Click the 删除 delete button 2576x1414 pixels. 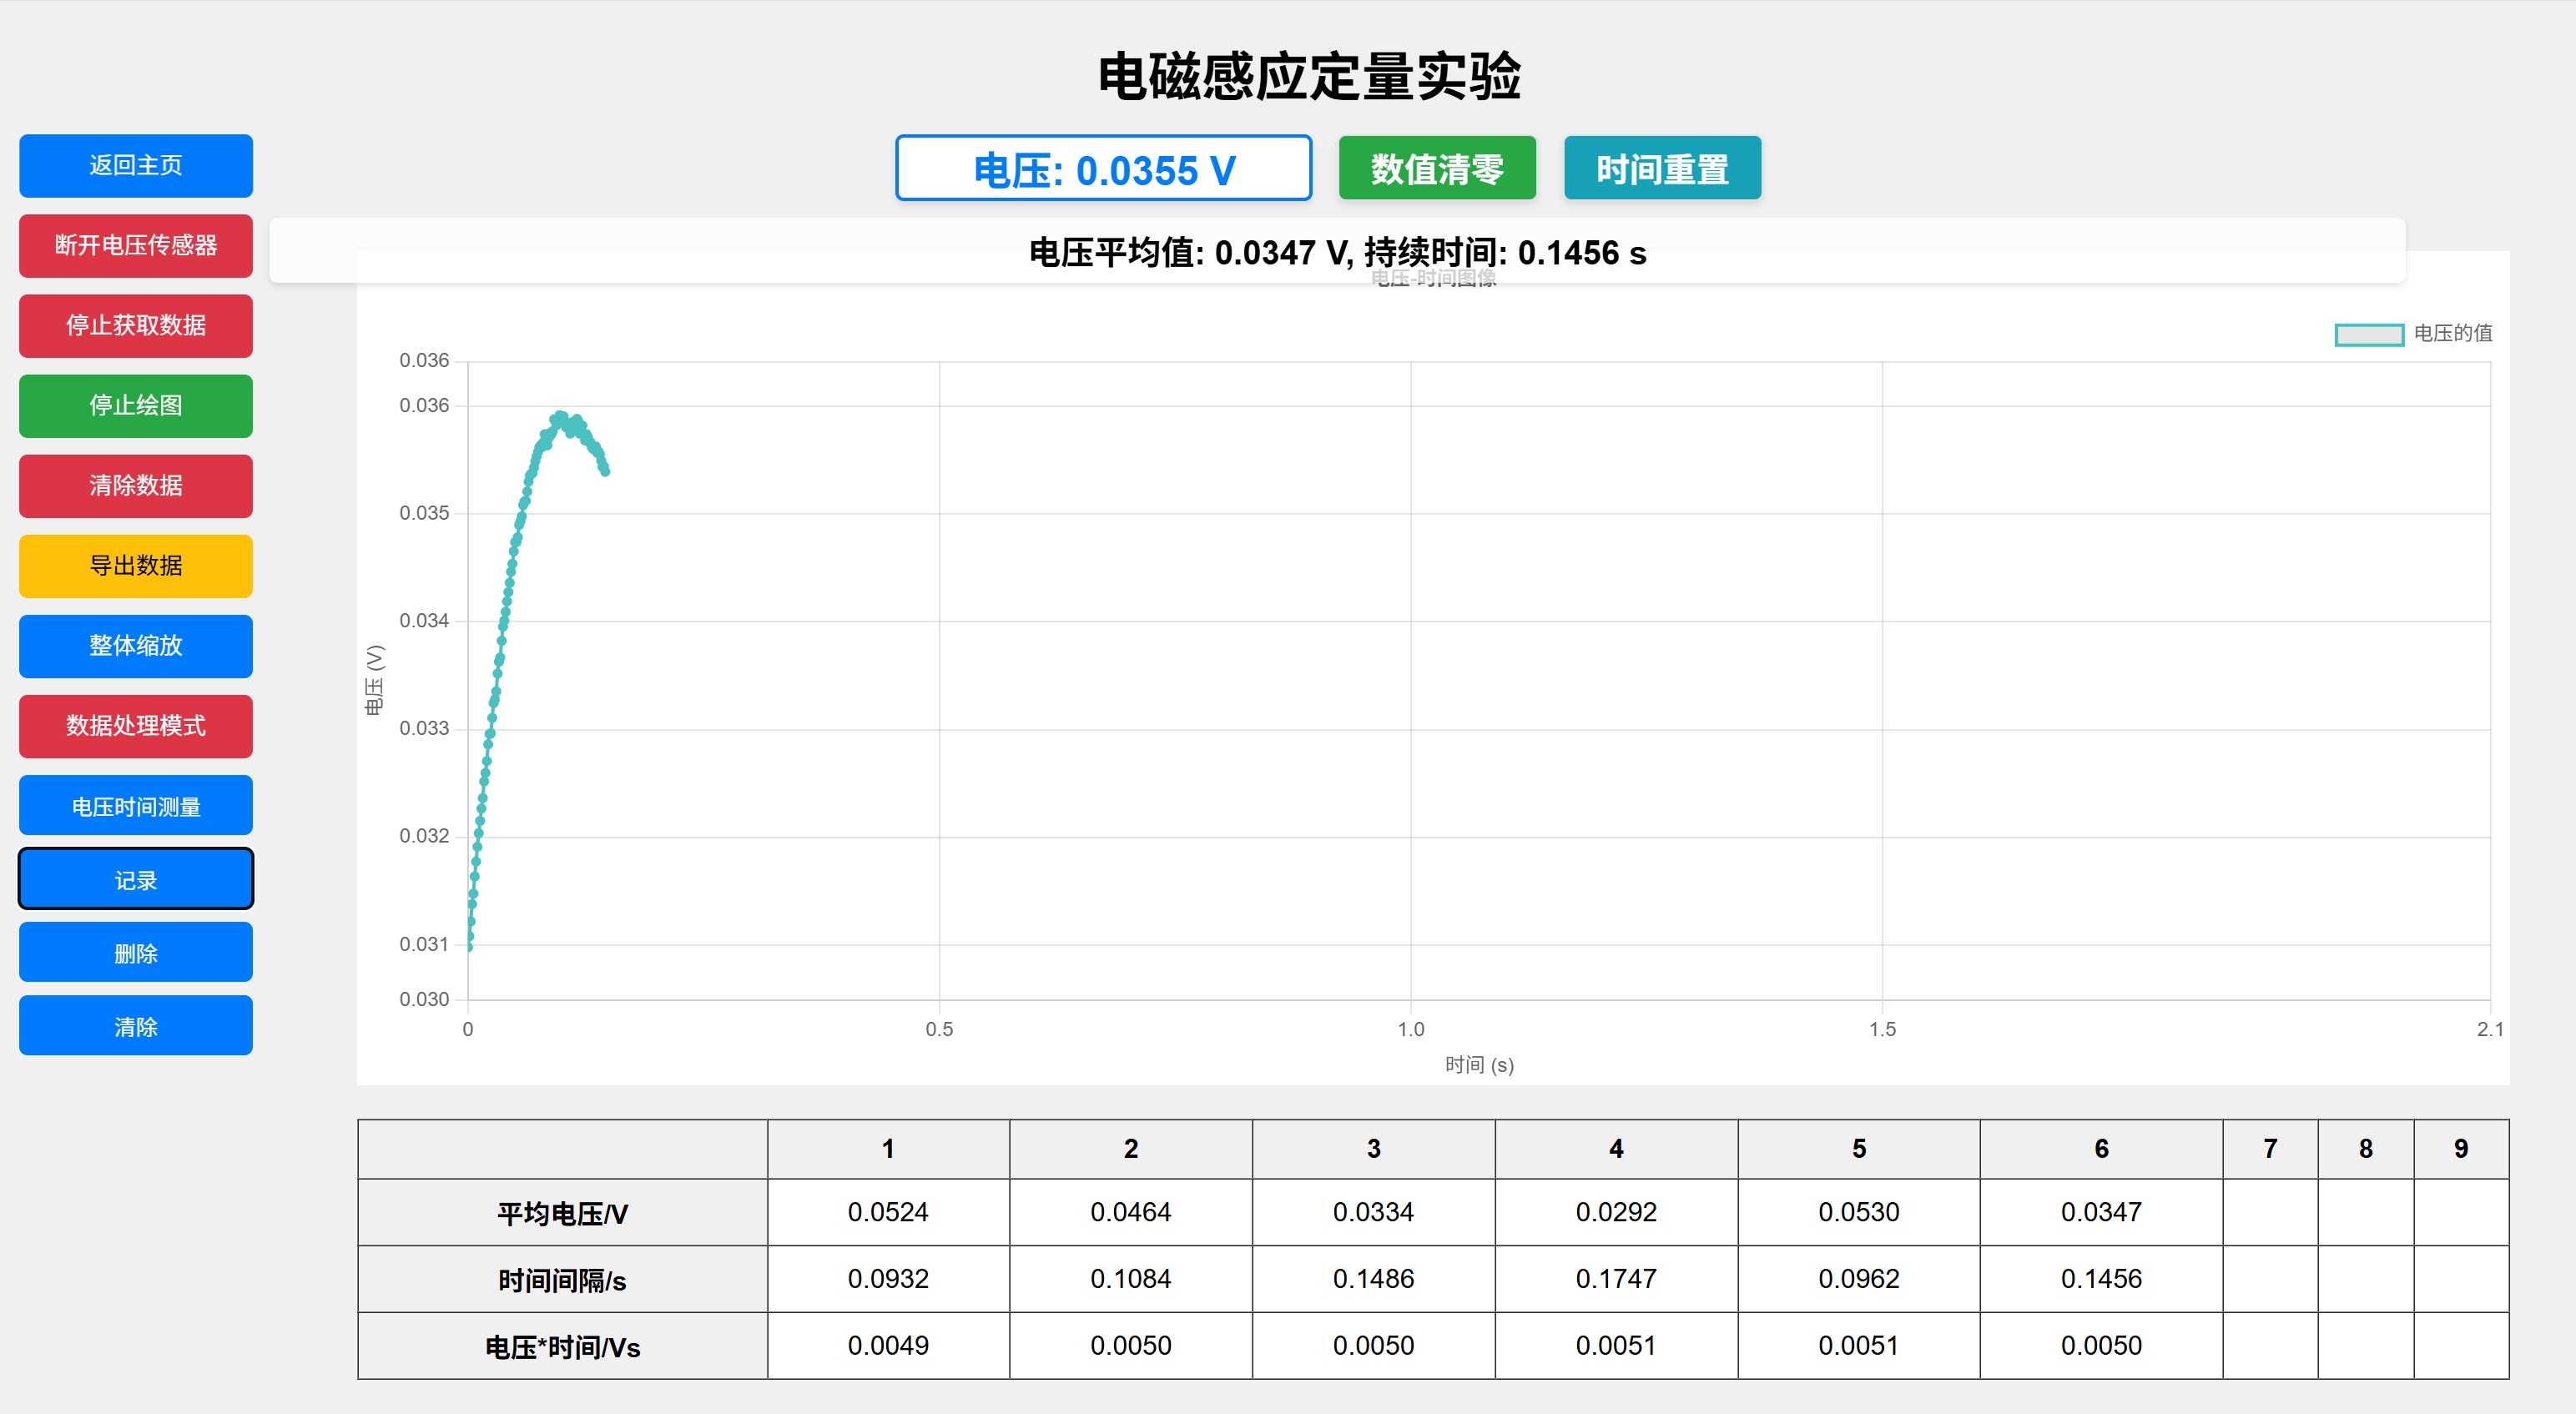[x=136, y=952]
